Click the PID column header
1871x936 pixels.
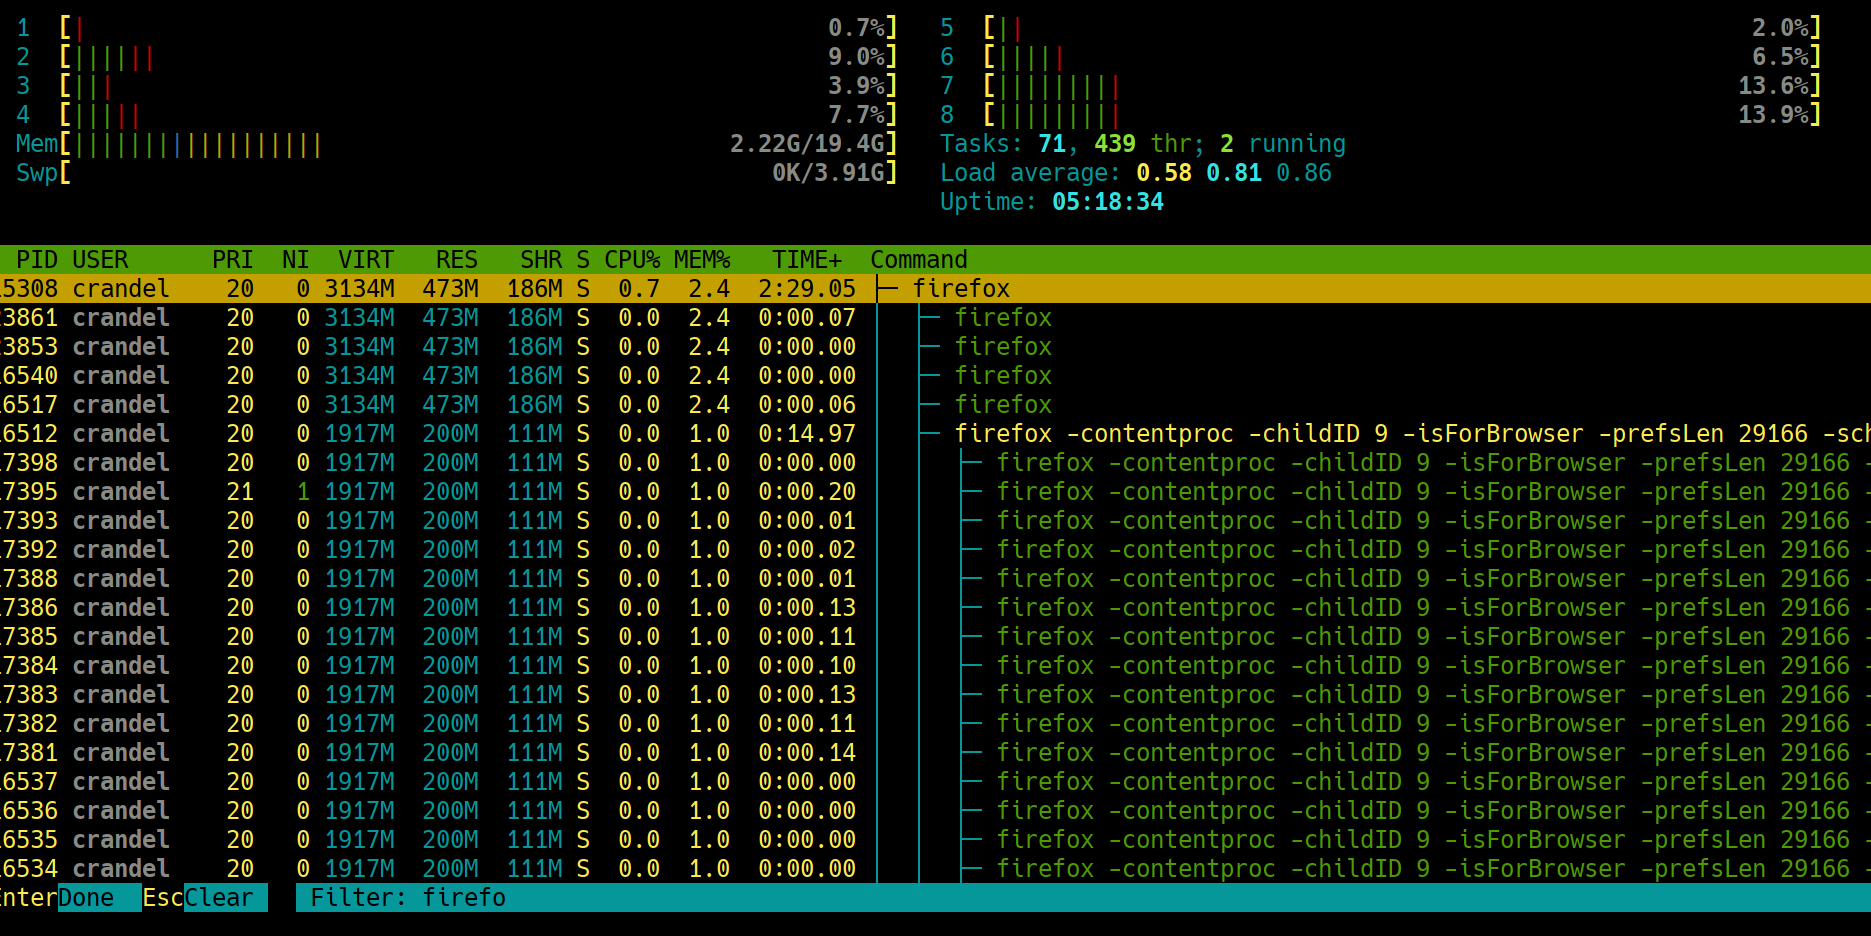pyautogui.click(x=37, y=260)
